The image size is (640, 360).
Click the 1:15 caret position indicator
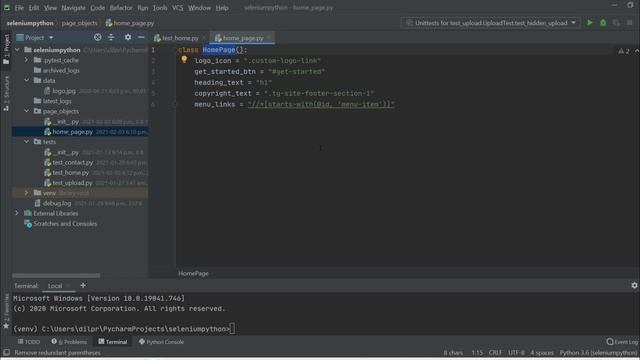coord(477,353)
